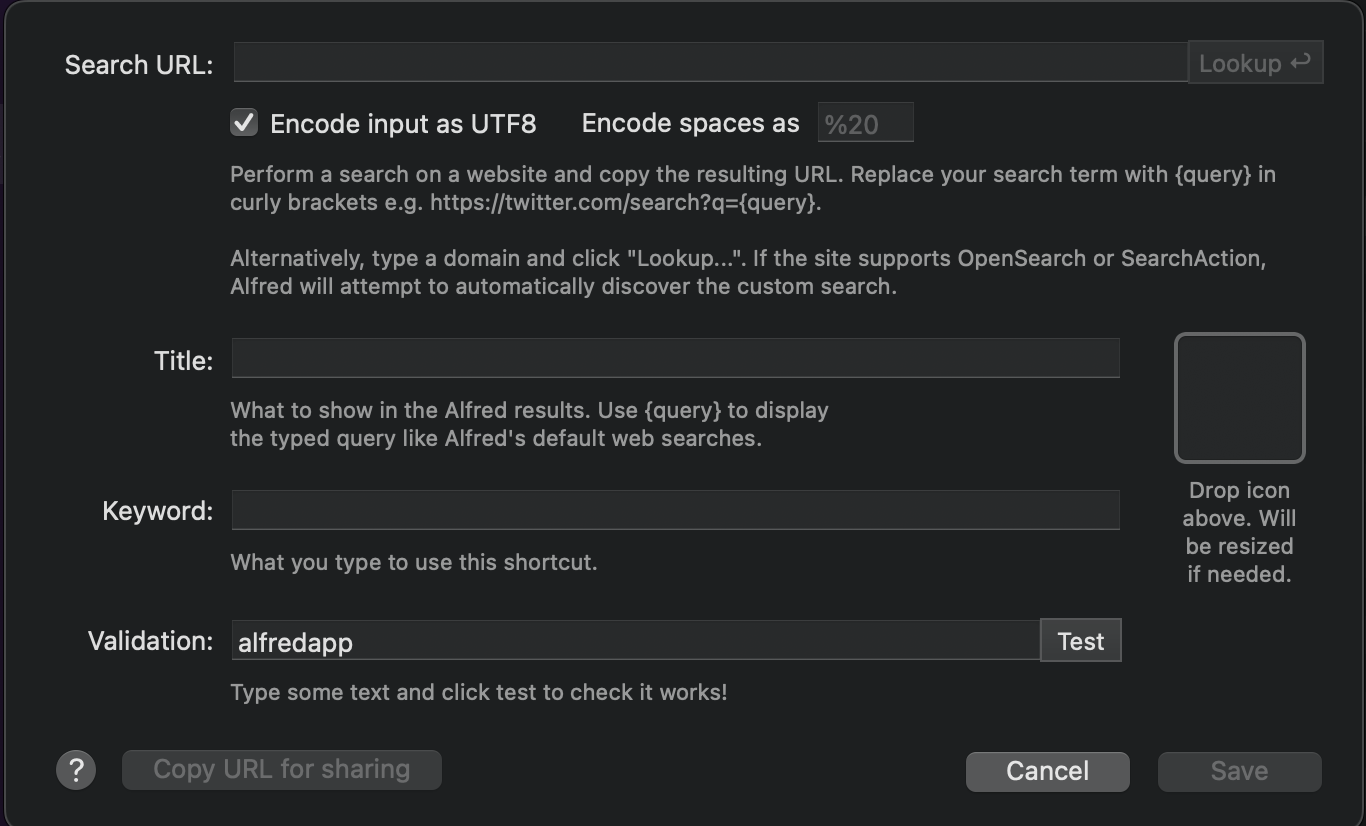Focus the Search URL text field

710,62
